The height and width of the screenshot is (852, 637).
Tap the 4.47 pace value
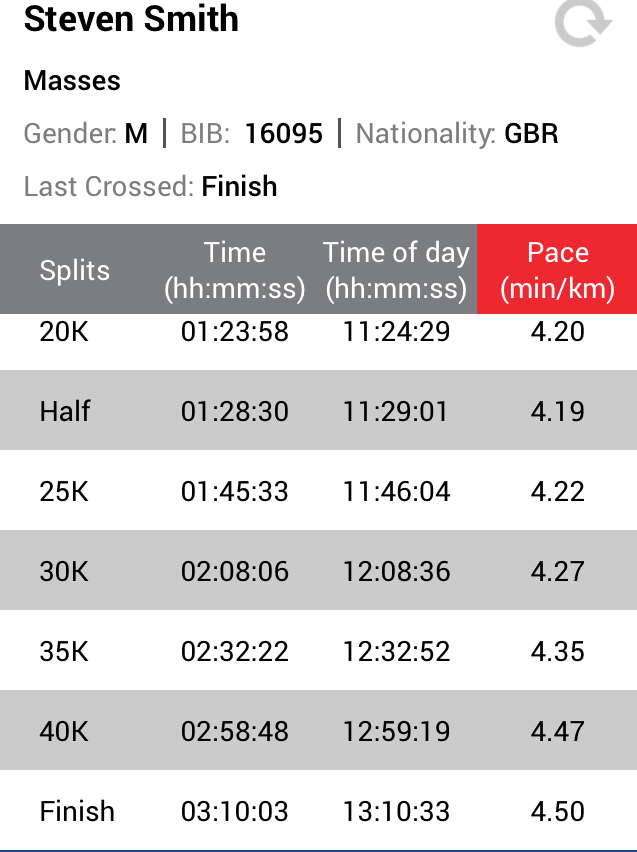(x=557, y=731)
